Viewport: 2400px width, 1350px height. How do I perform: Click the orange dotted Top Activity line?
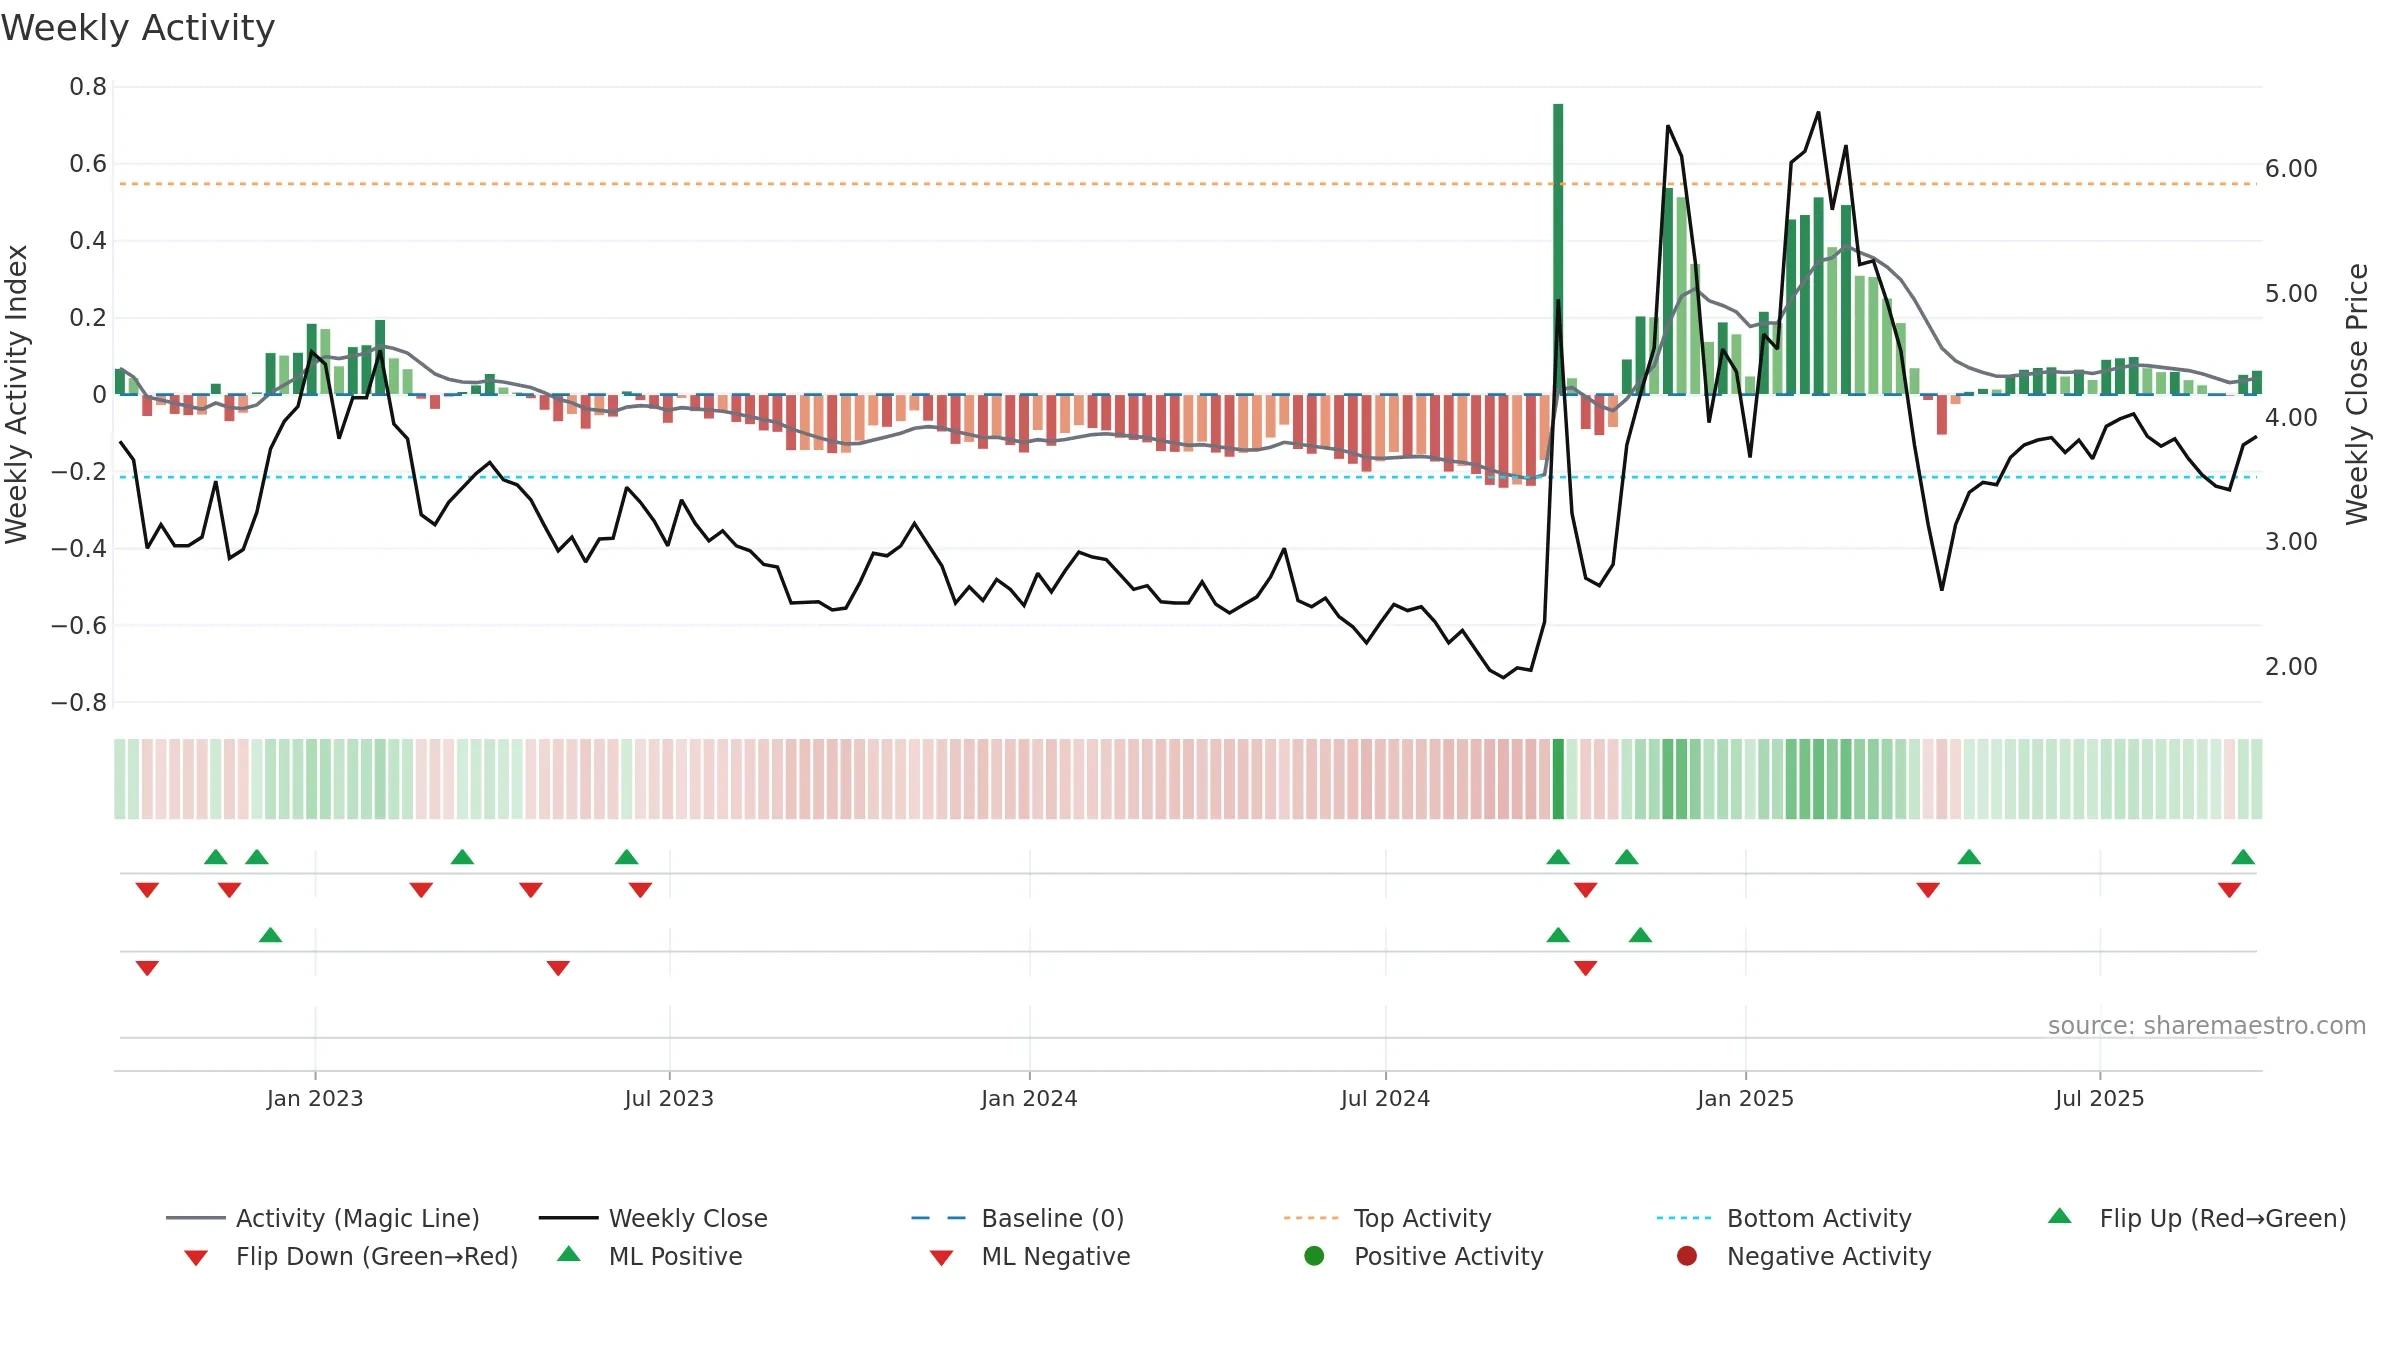pyautogui.click(x=1188, y=184)
